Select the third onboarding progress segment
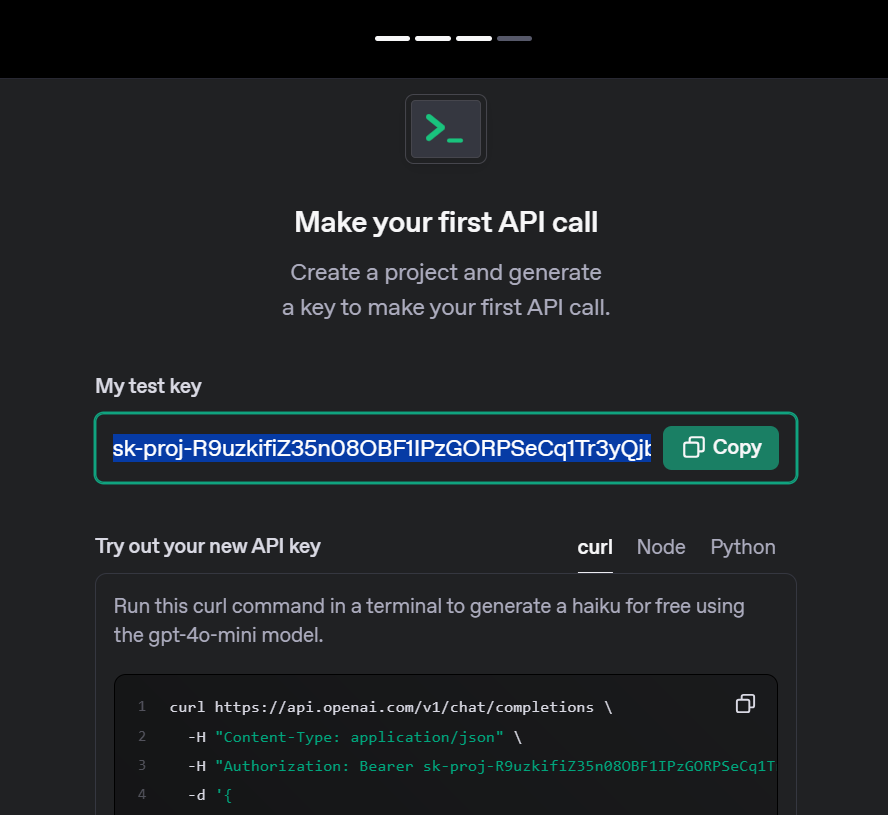The image size is (888, 815). [x=473, y=38]
